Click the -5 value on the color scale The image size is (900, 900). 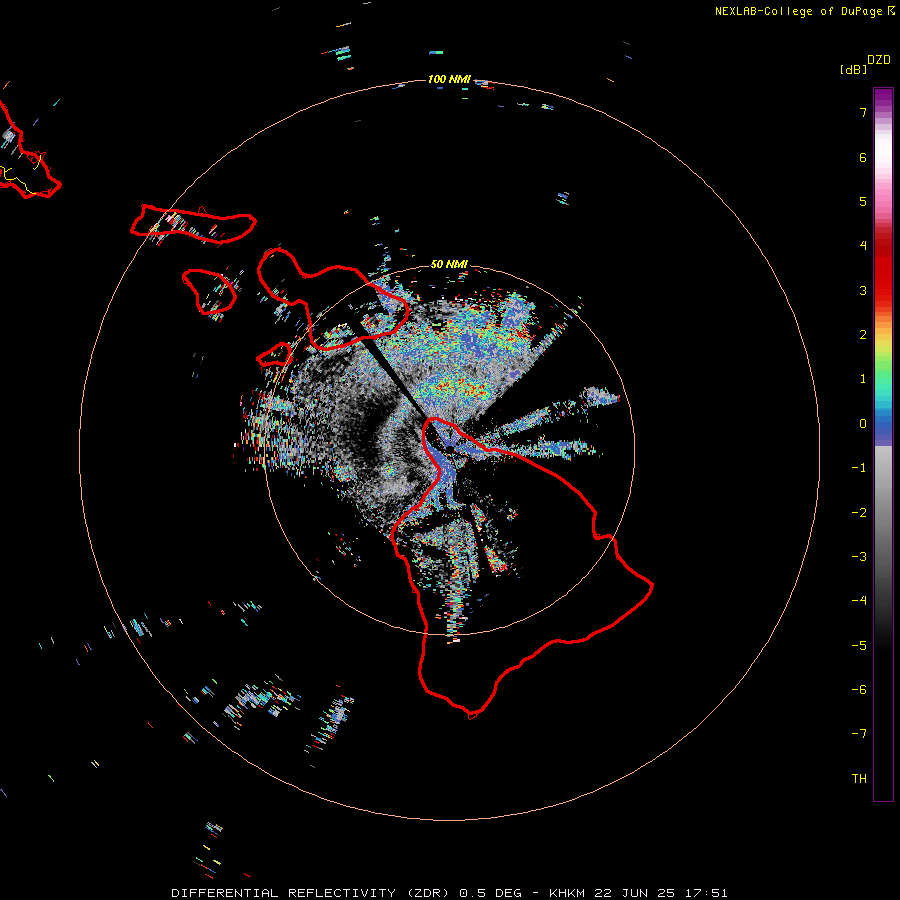click(x=859, y=646)
